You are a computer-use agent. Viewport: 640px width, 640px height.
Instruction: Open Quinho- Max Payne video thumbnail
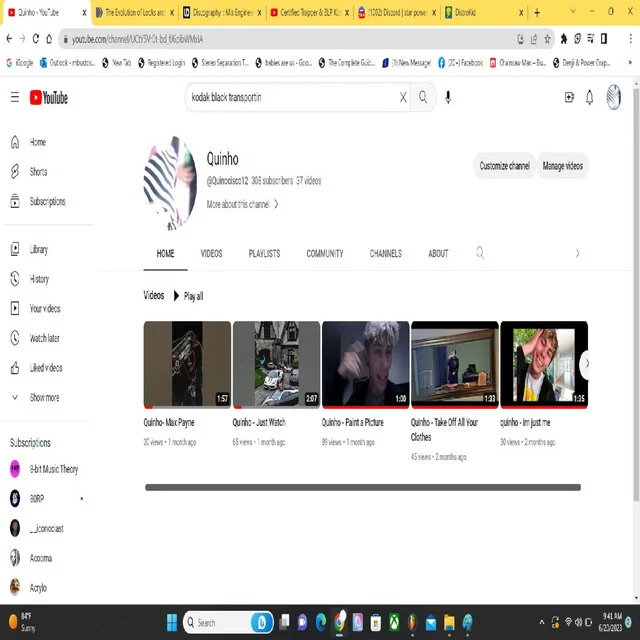(x=187, y=364)
